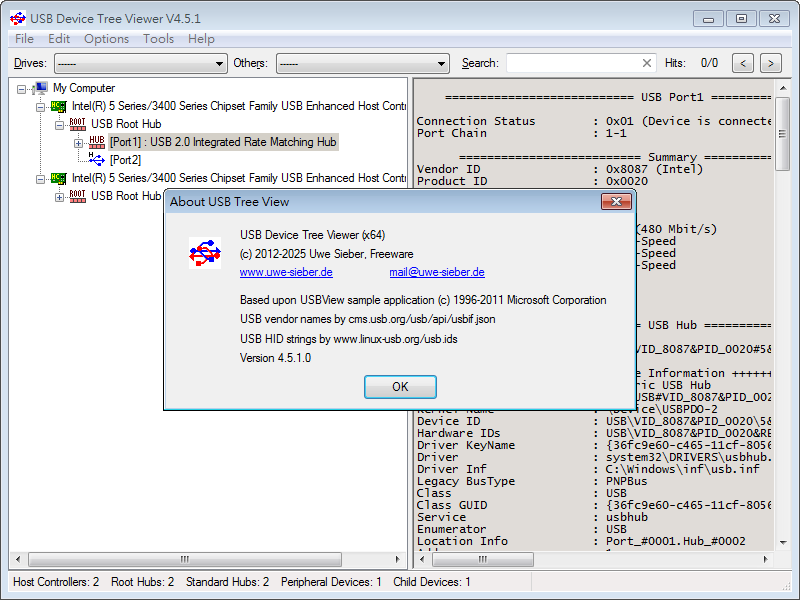This screenshot has width=800, height=600.
Task: Clear the search box using the X icon
Action: pyautogui.click(x=647, y=62)
